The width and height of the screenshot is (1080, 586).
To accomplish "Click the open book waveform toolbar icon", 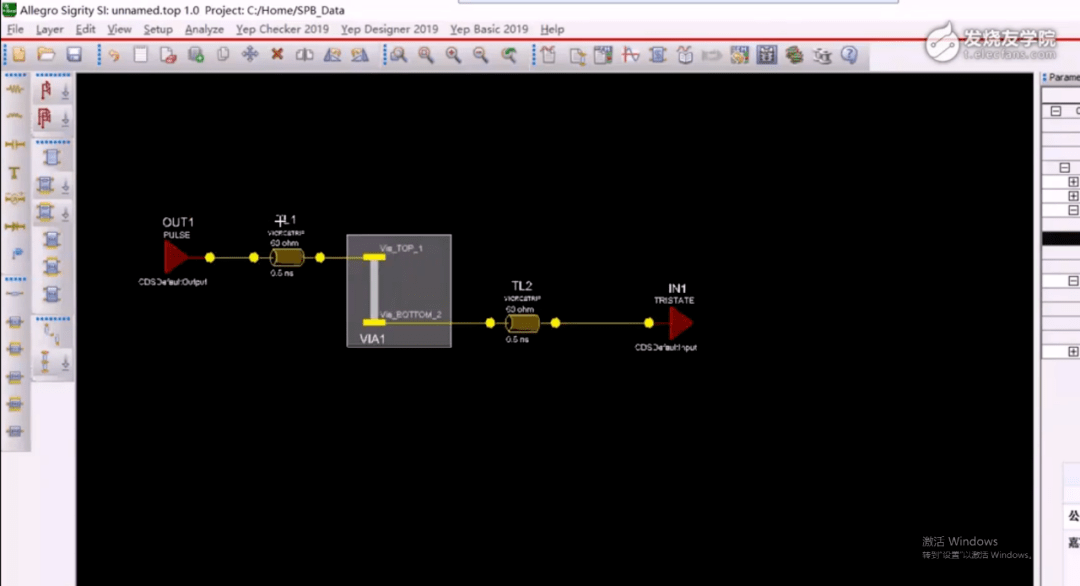I will pyautogui.click(x=685, y=54).
